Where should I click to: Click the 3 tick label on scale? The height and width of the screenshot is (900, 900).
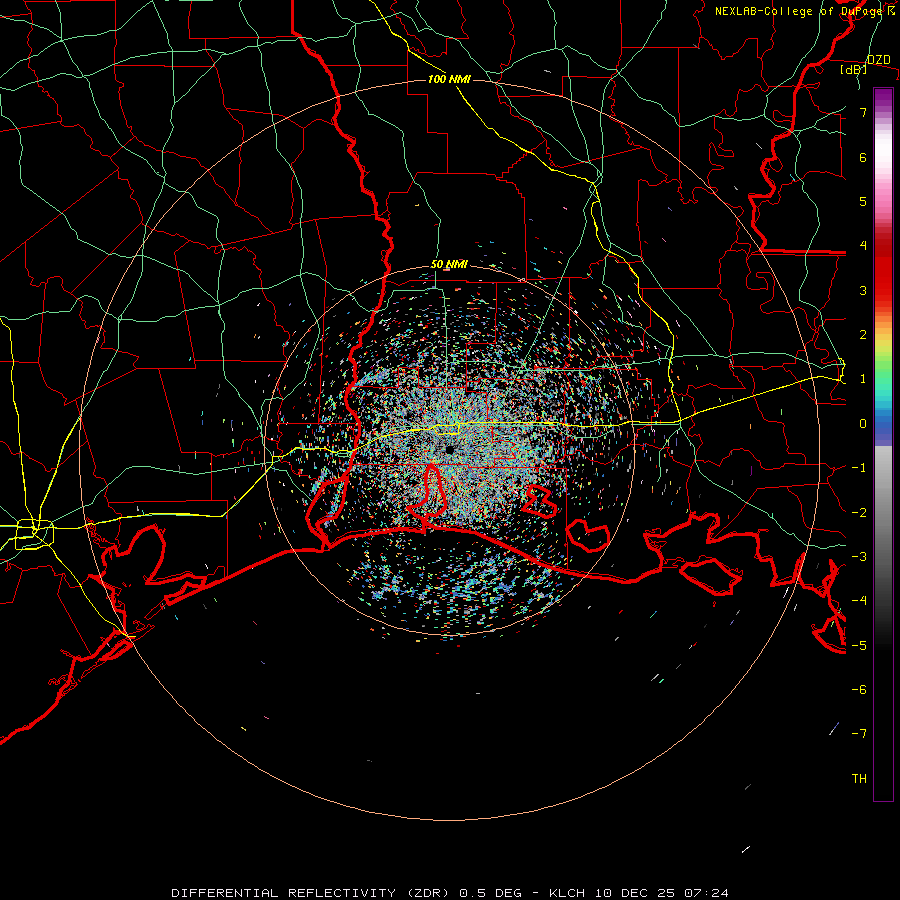(863, 290)
